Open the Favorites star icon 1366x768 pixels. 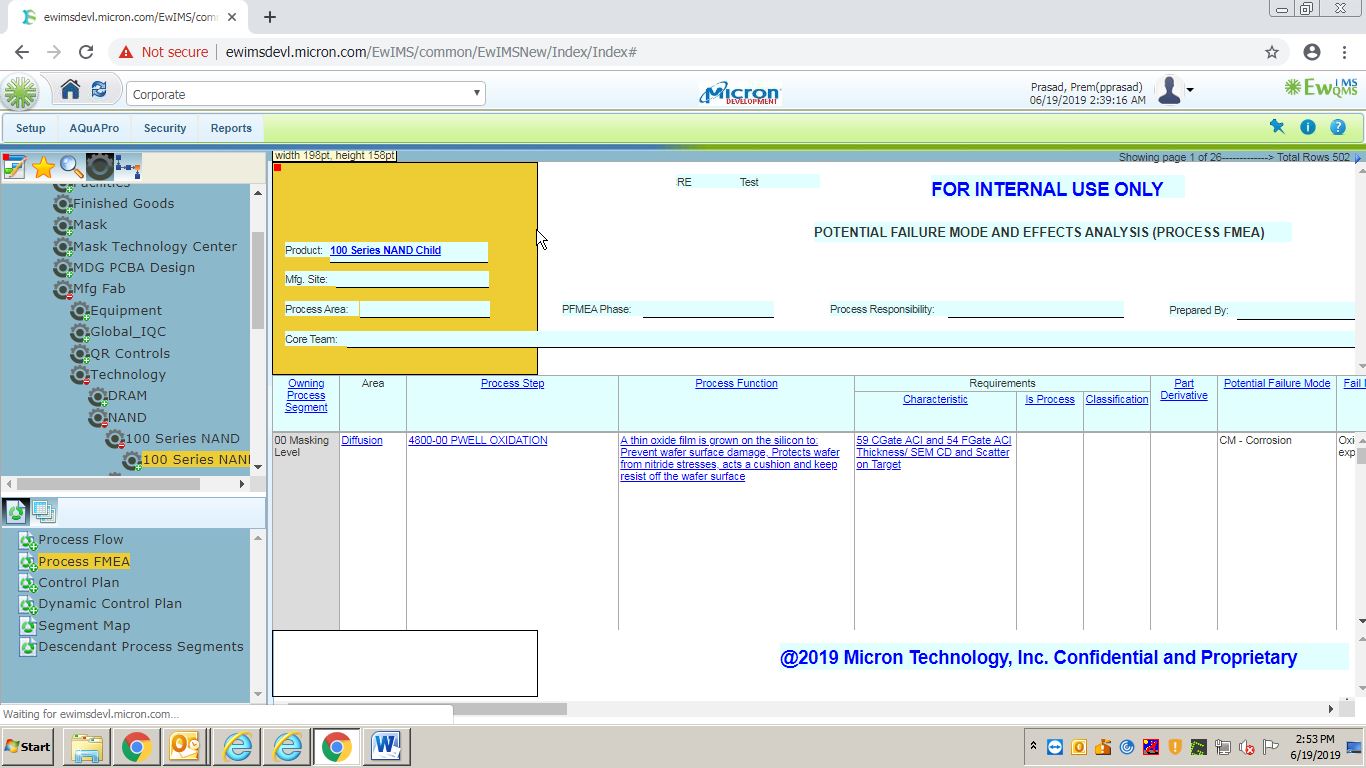click(43, 167)
